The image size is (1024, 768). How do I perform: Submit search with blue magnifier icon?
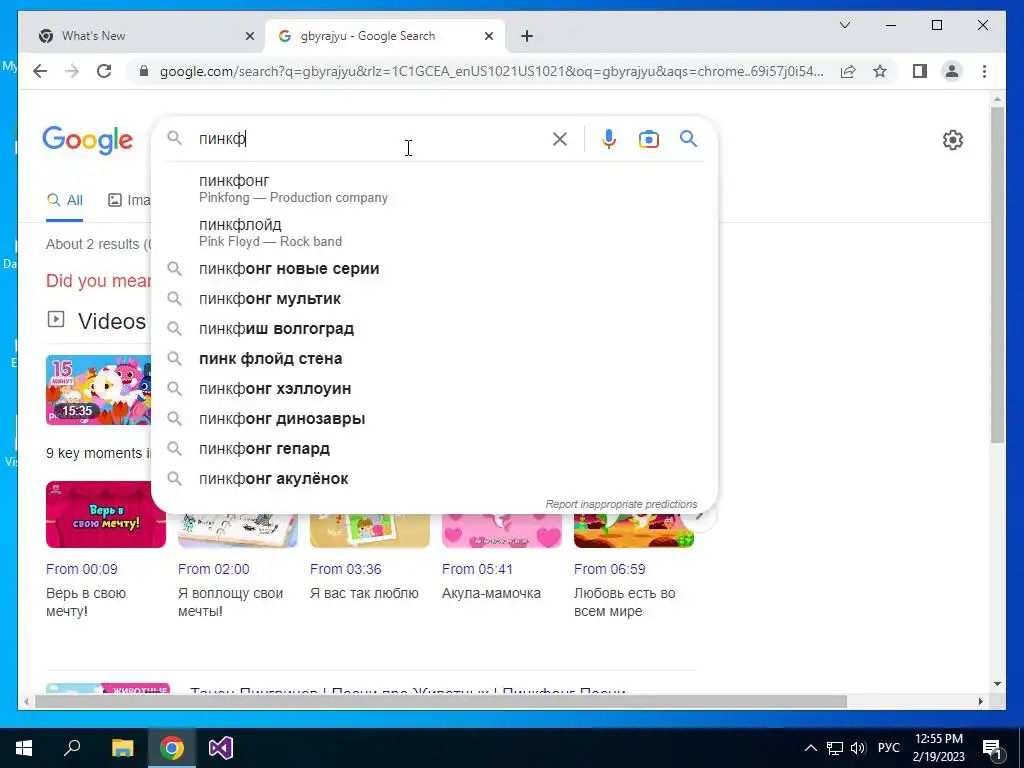[688, 138]
